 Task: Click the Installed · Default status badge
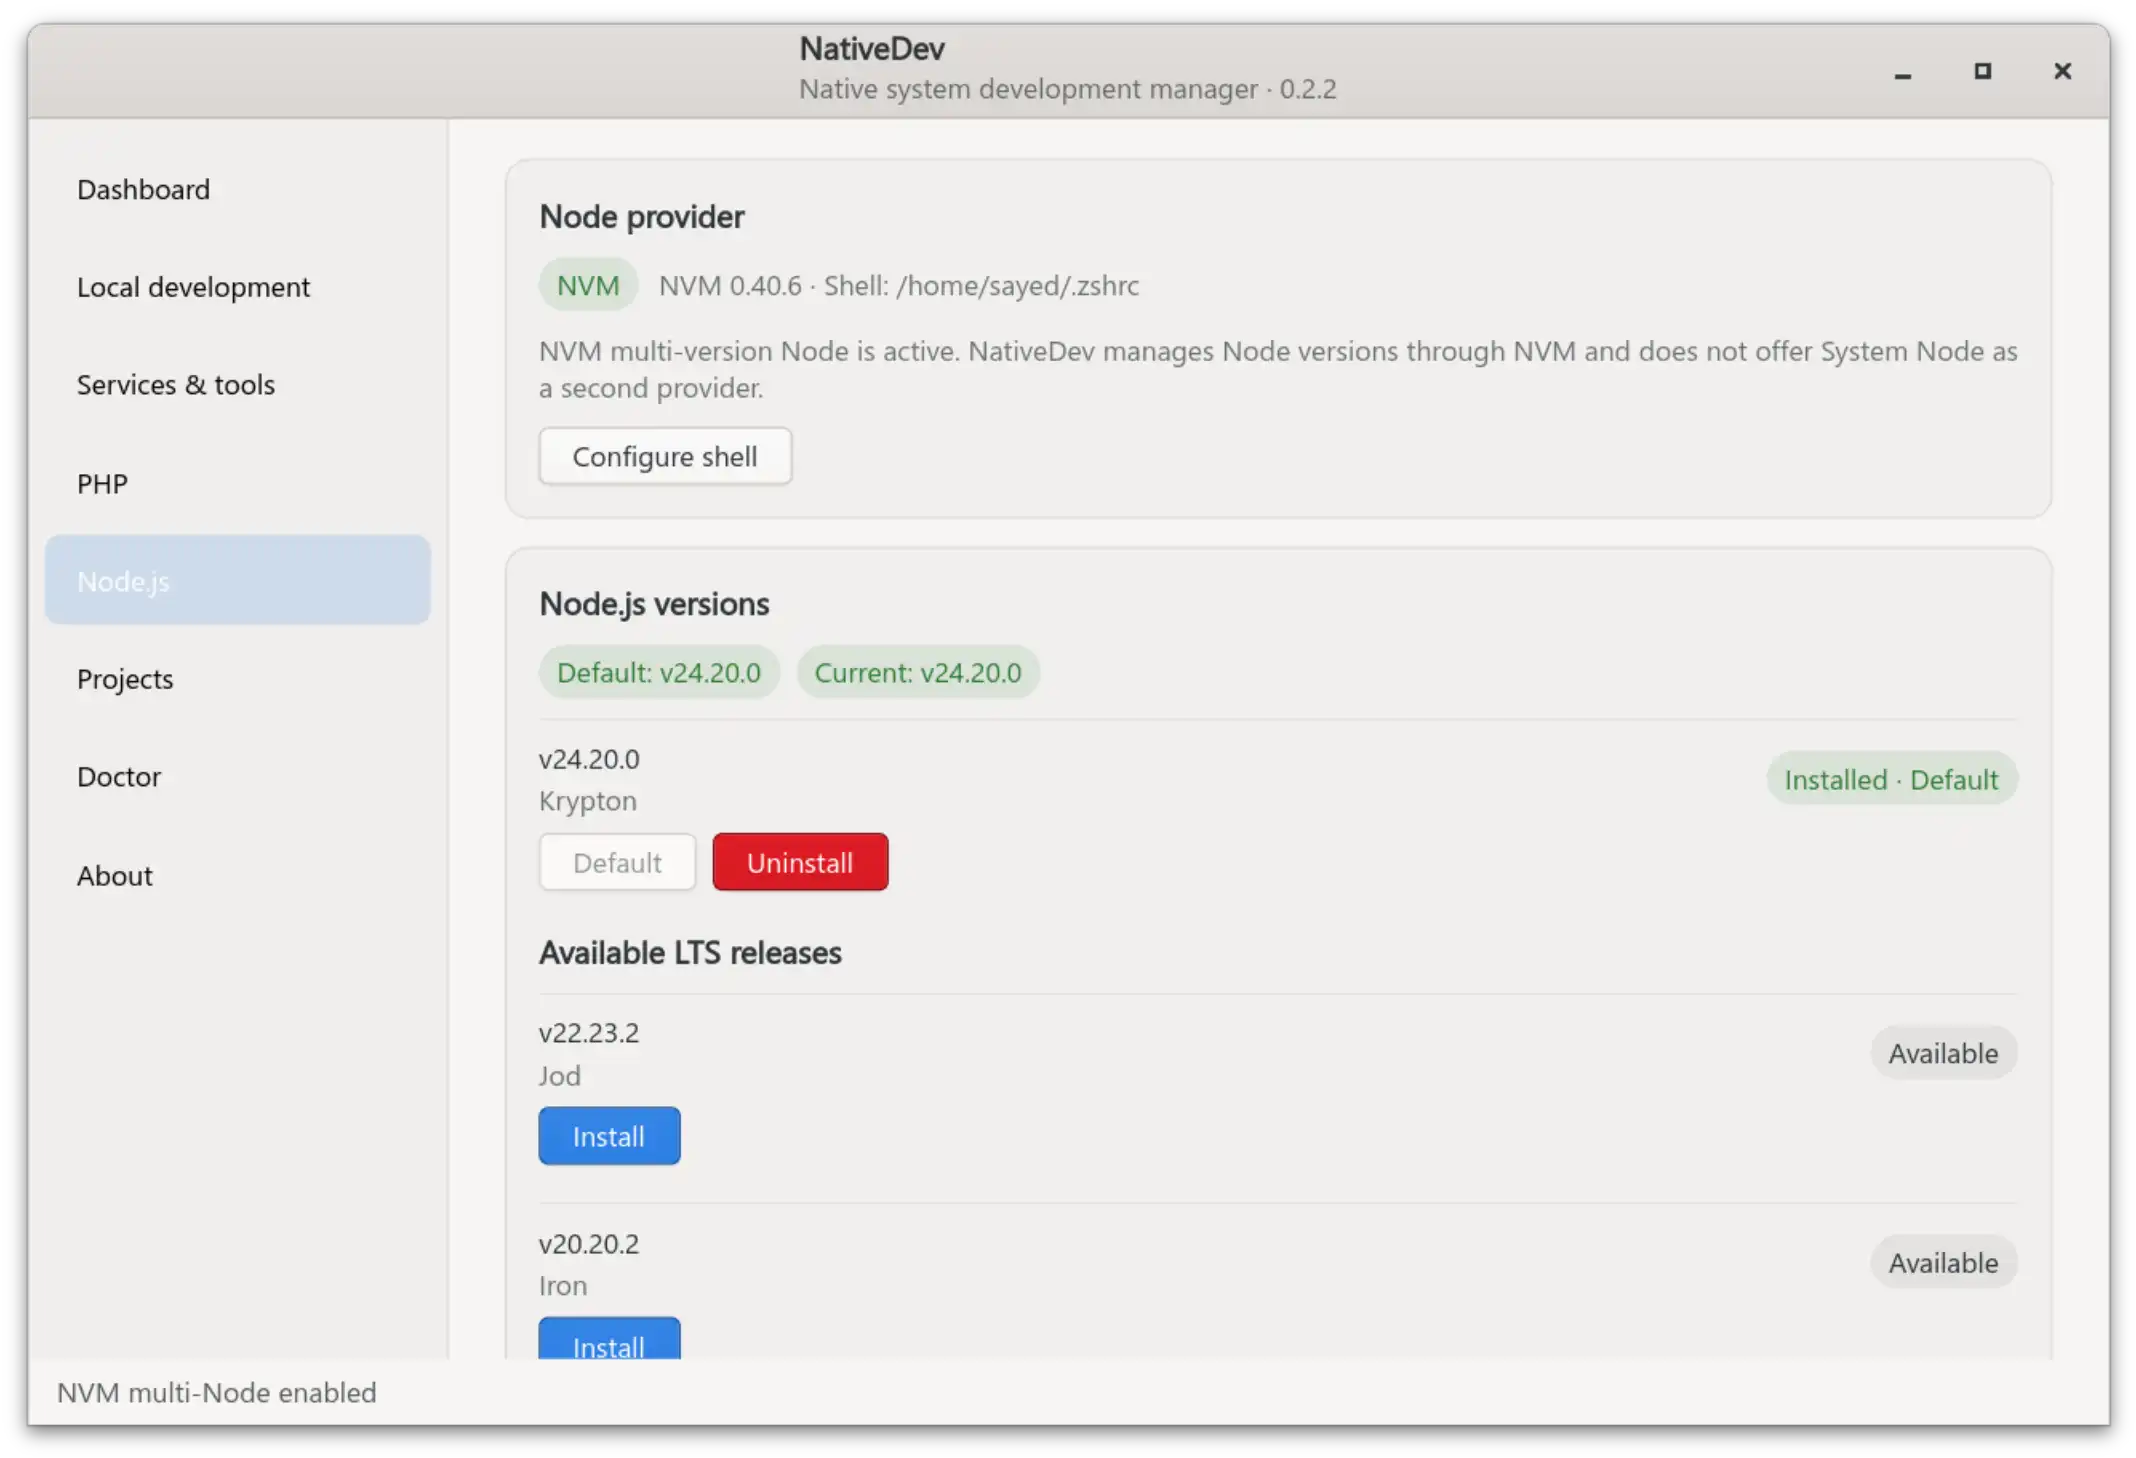1891,779
